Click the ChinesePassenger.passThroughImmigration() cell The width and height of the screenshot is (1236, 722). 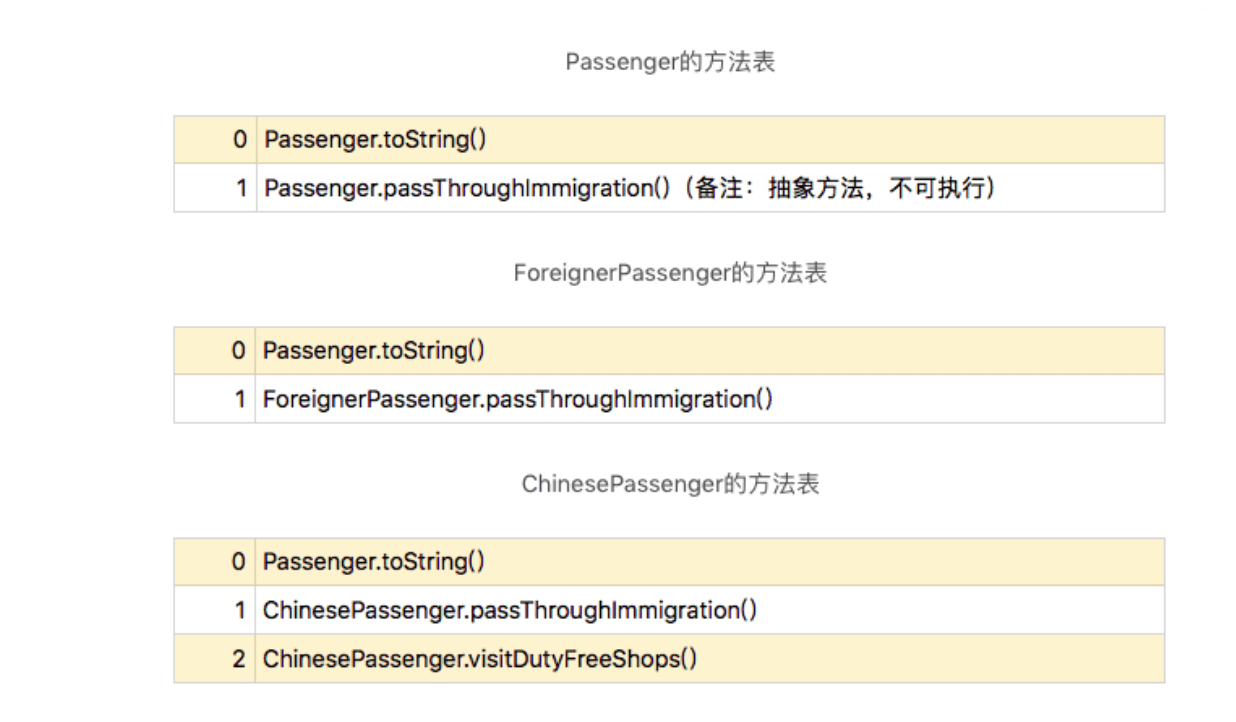(x=510, y=610)
